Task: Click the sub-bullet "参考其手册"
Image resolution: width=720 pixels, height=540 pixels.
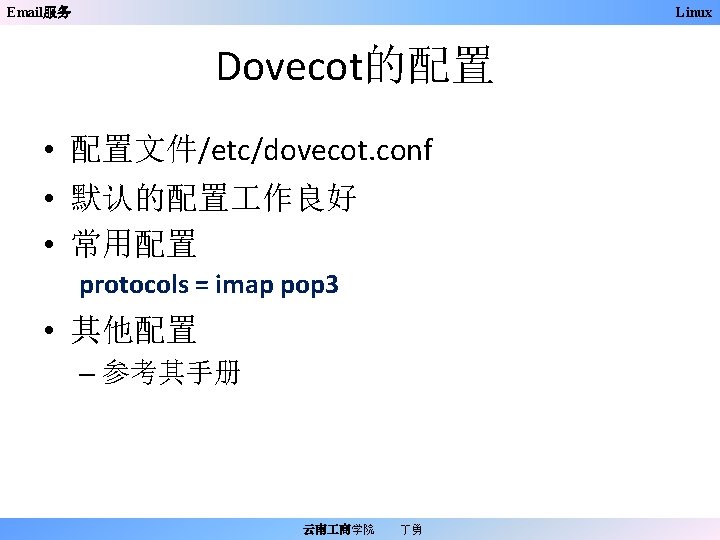Action: 171,372
